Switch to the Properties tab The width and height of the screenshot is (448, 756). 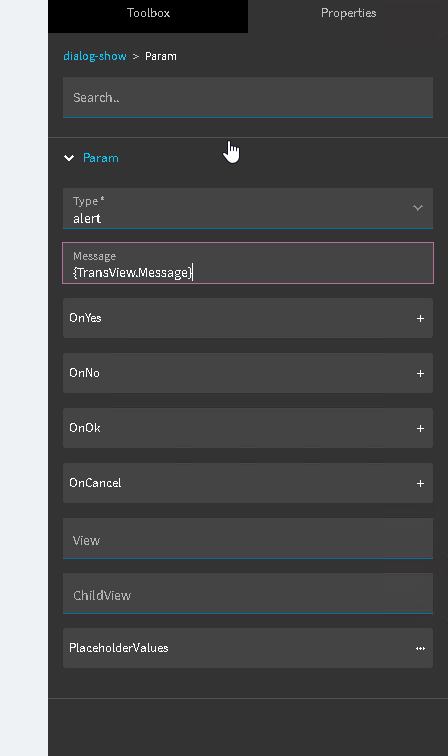pyautogui.click(x=348, y=13)
